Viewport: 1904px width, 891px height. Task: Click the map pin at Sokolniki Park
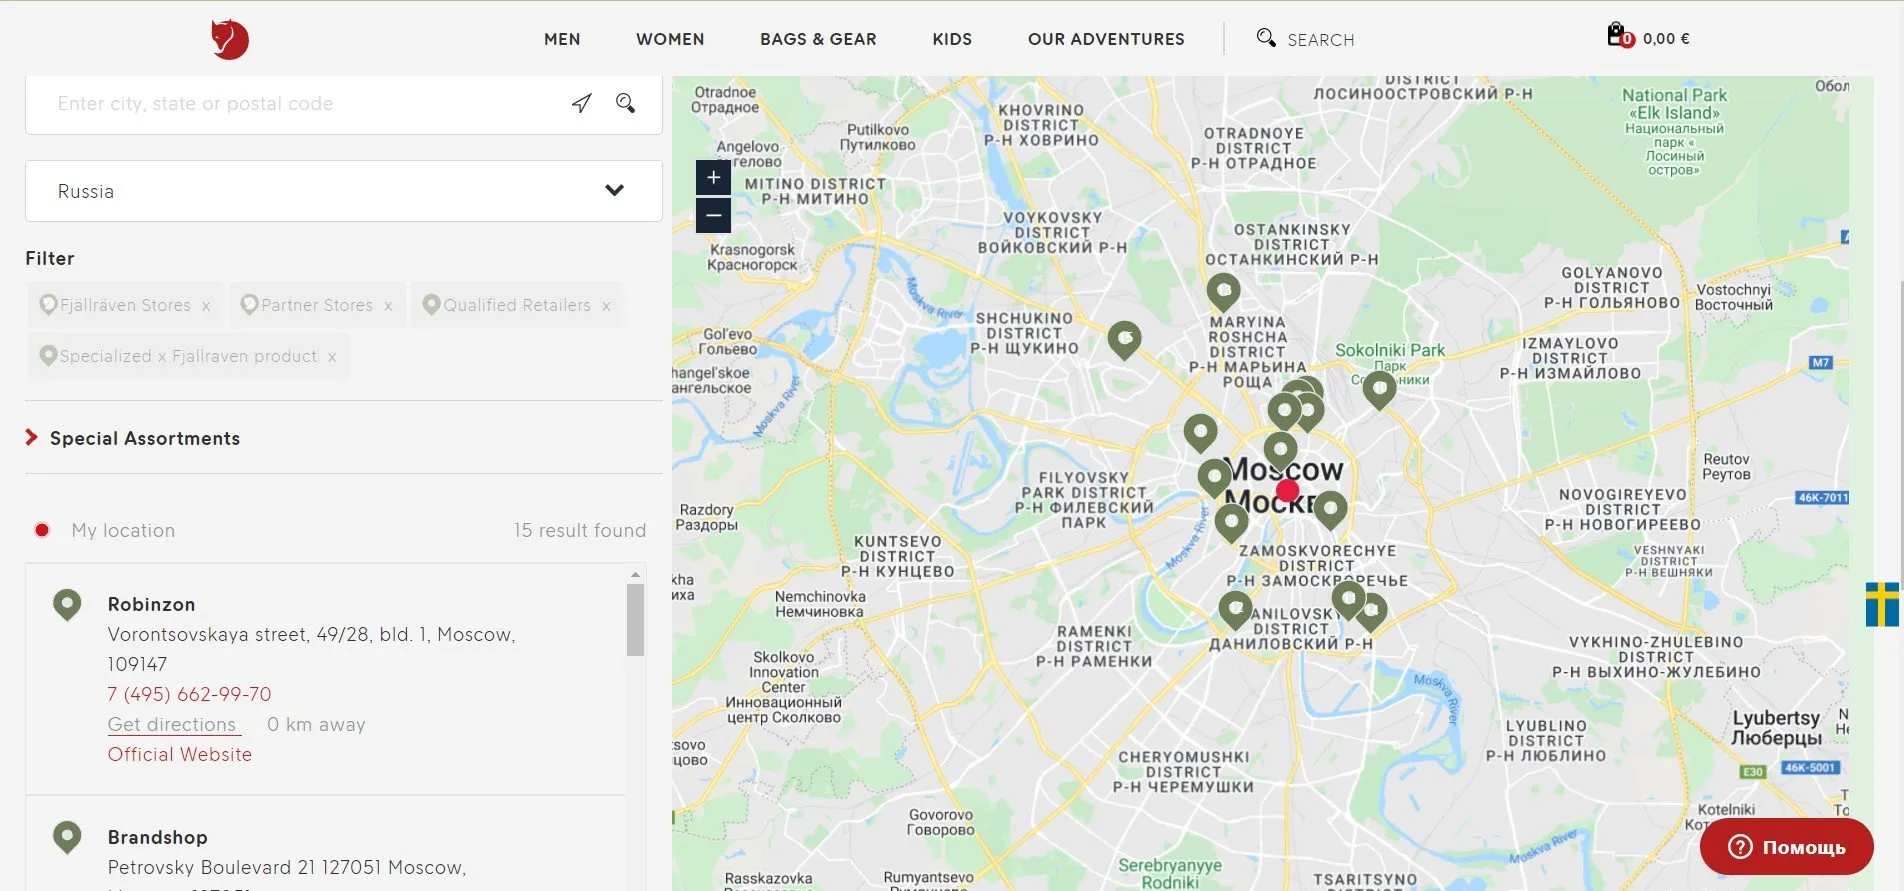1379,389
